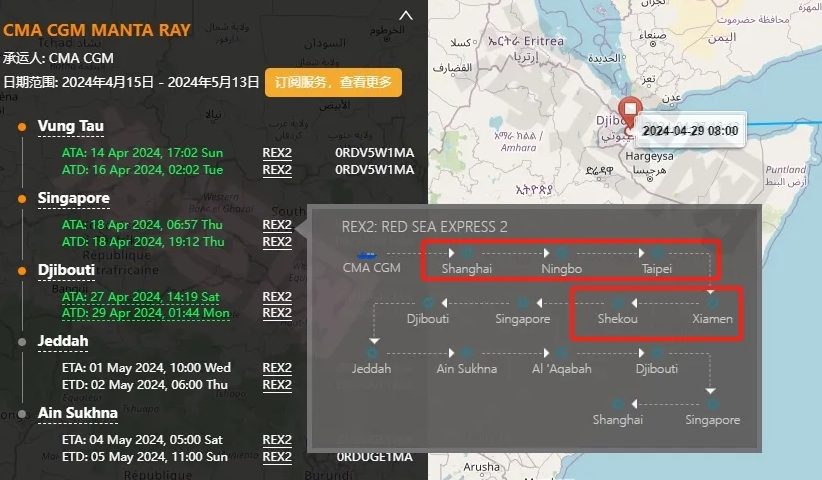Click the Al 'Aqabah node circle in route diagram
Image resolution: width=822 pixels, height=480 pixels.
[561, 353]
